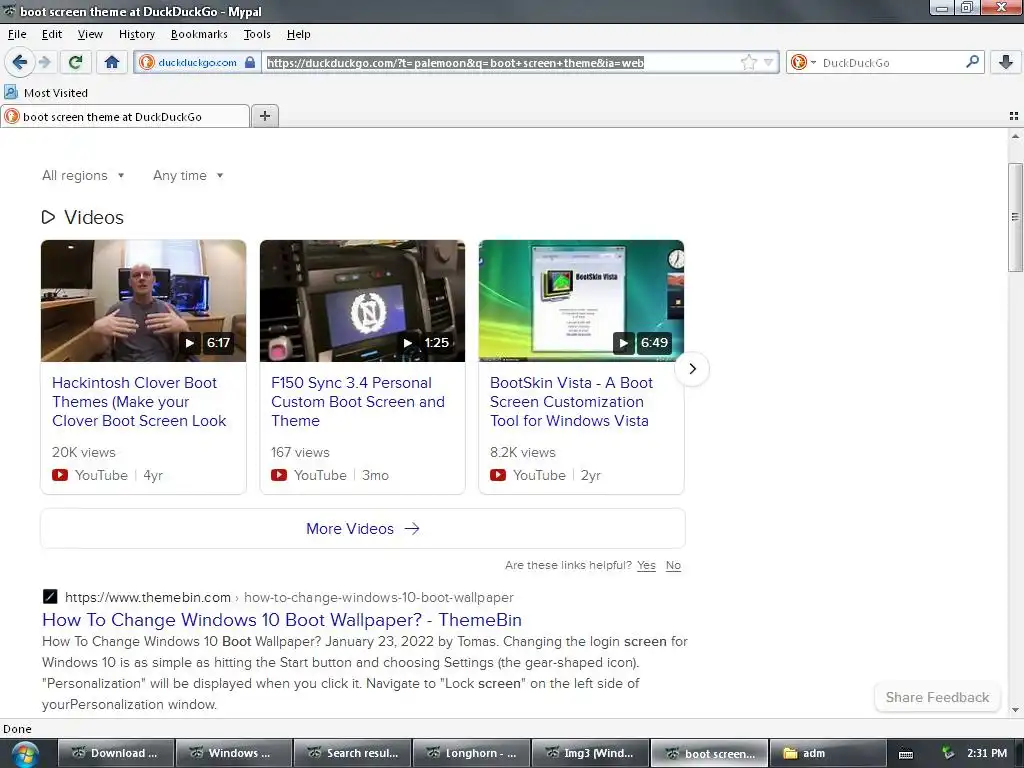Switch to Img3 taskbar window
Screen dimensions: 1024x768
590,754
